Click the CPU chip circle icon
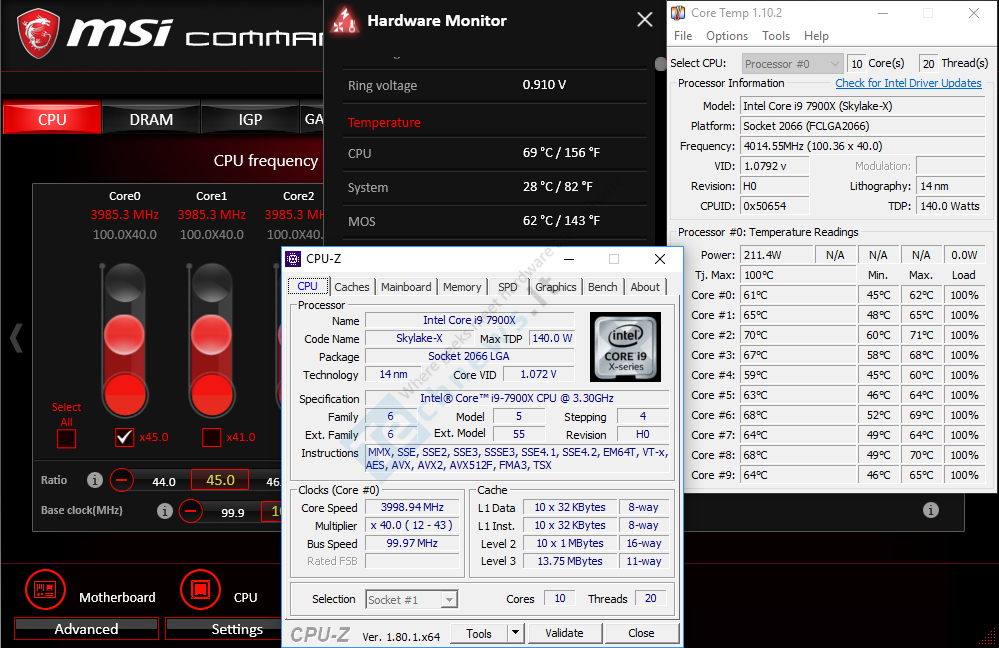The width and height of the screenshot is (999, 648). [200, 589]
